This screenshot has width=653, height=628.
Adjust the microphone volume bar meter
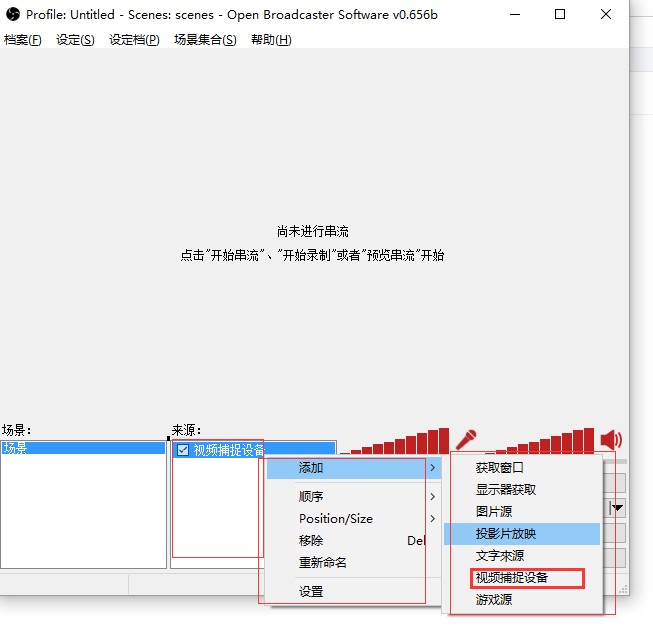pos(395,441)
